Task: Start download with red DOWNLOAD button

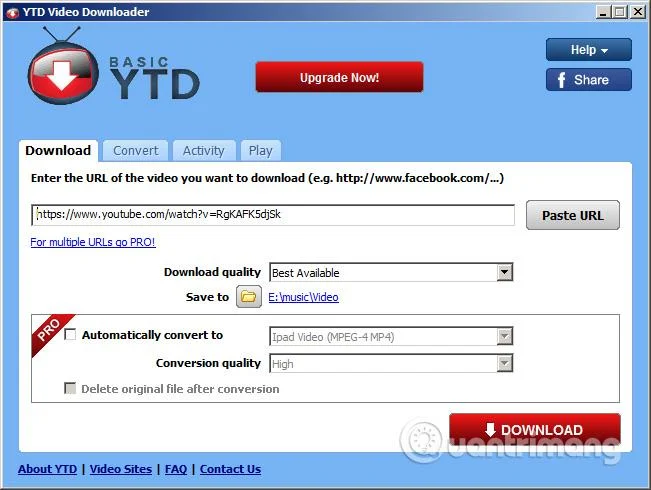Action: point(535,429)
